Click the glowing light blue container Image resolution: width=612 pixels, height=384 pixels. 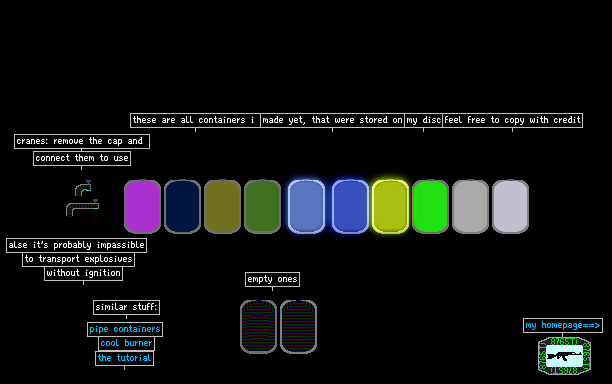click(306, 206)
